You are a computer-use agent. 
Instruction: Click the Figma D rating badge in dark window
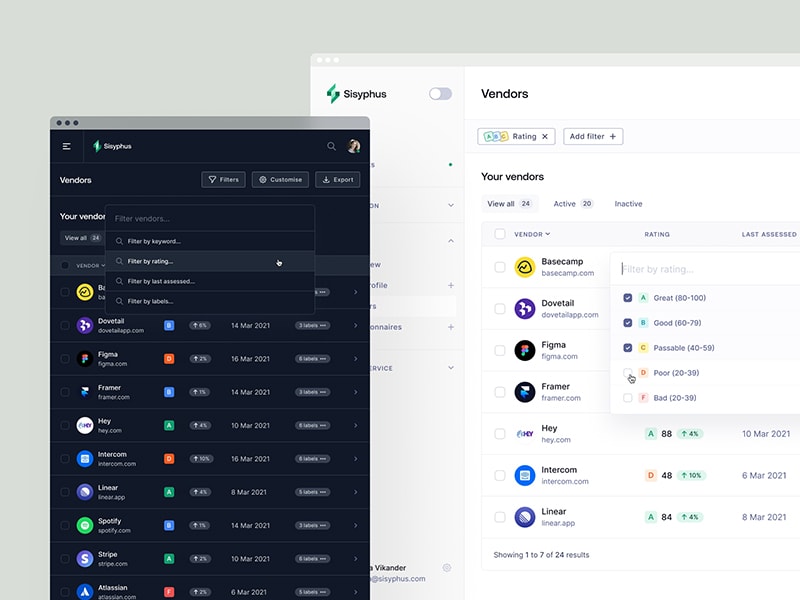pos(169,359)
